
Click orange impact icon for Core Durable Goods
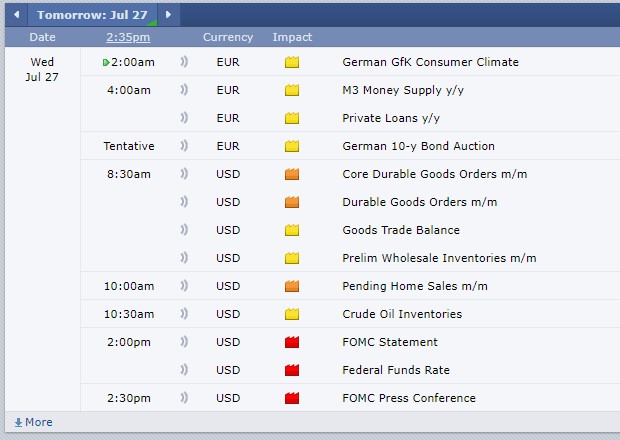(x=292, y=174)
